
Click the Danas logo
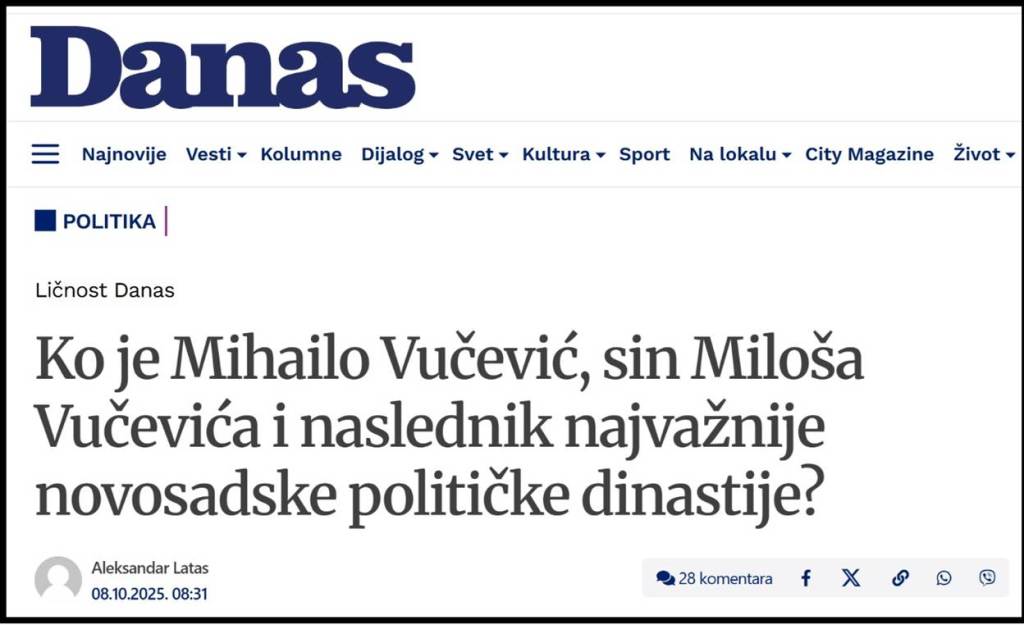222,67
